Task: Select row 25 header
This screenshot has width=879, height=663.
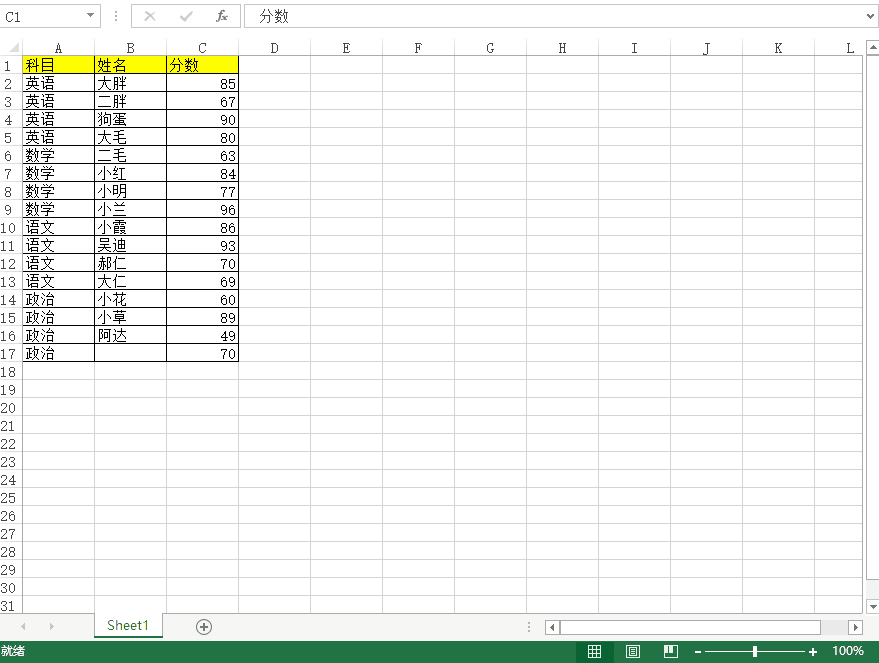Action: [x=8, y=498]
